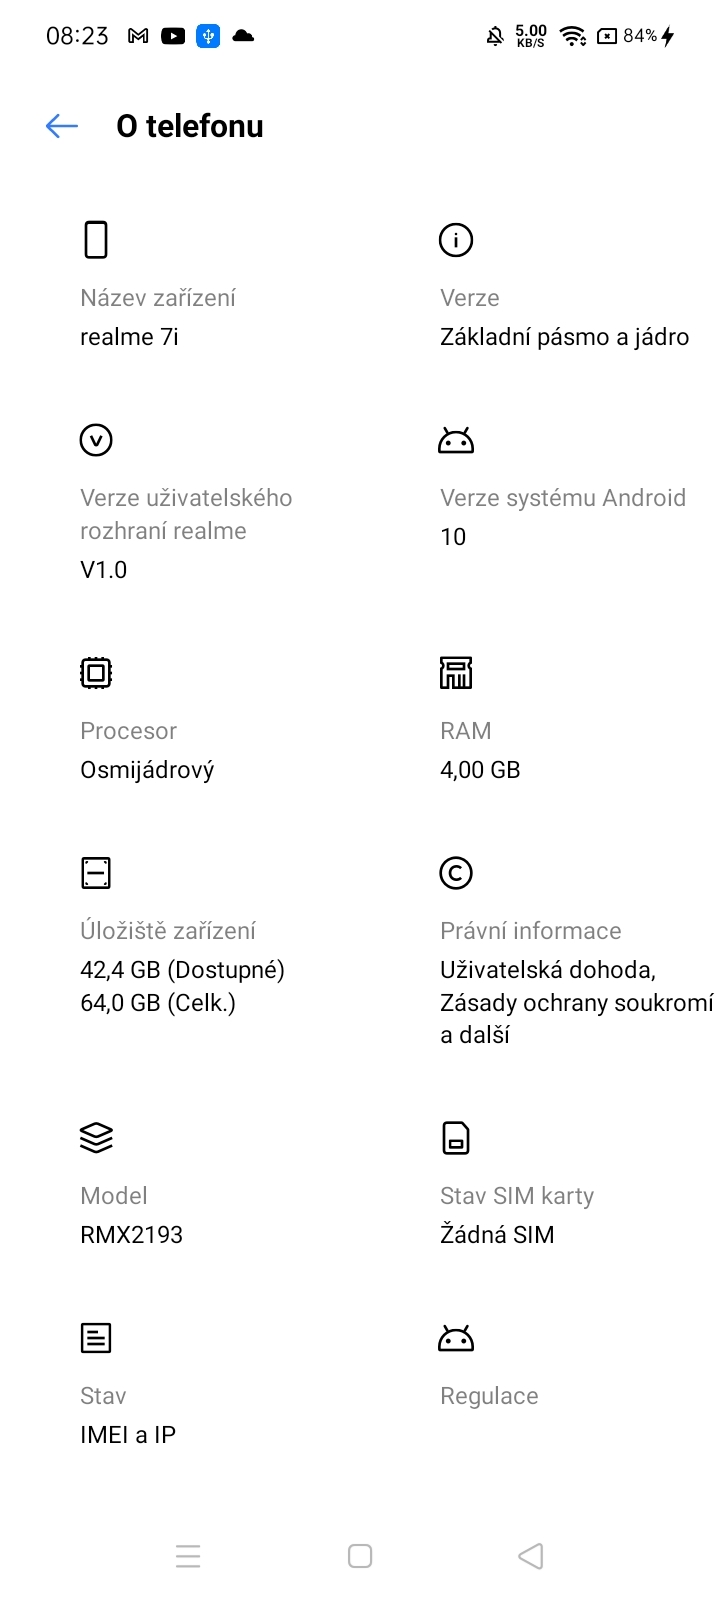Open the Stav SIM karty SIM icon
Viewport: 720px width, 1600px height.
coord(456,1137)
